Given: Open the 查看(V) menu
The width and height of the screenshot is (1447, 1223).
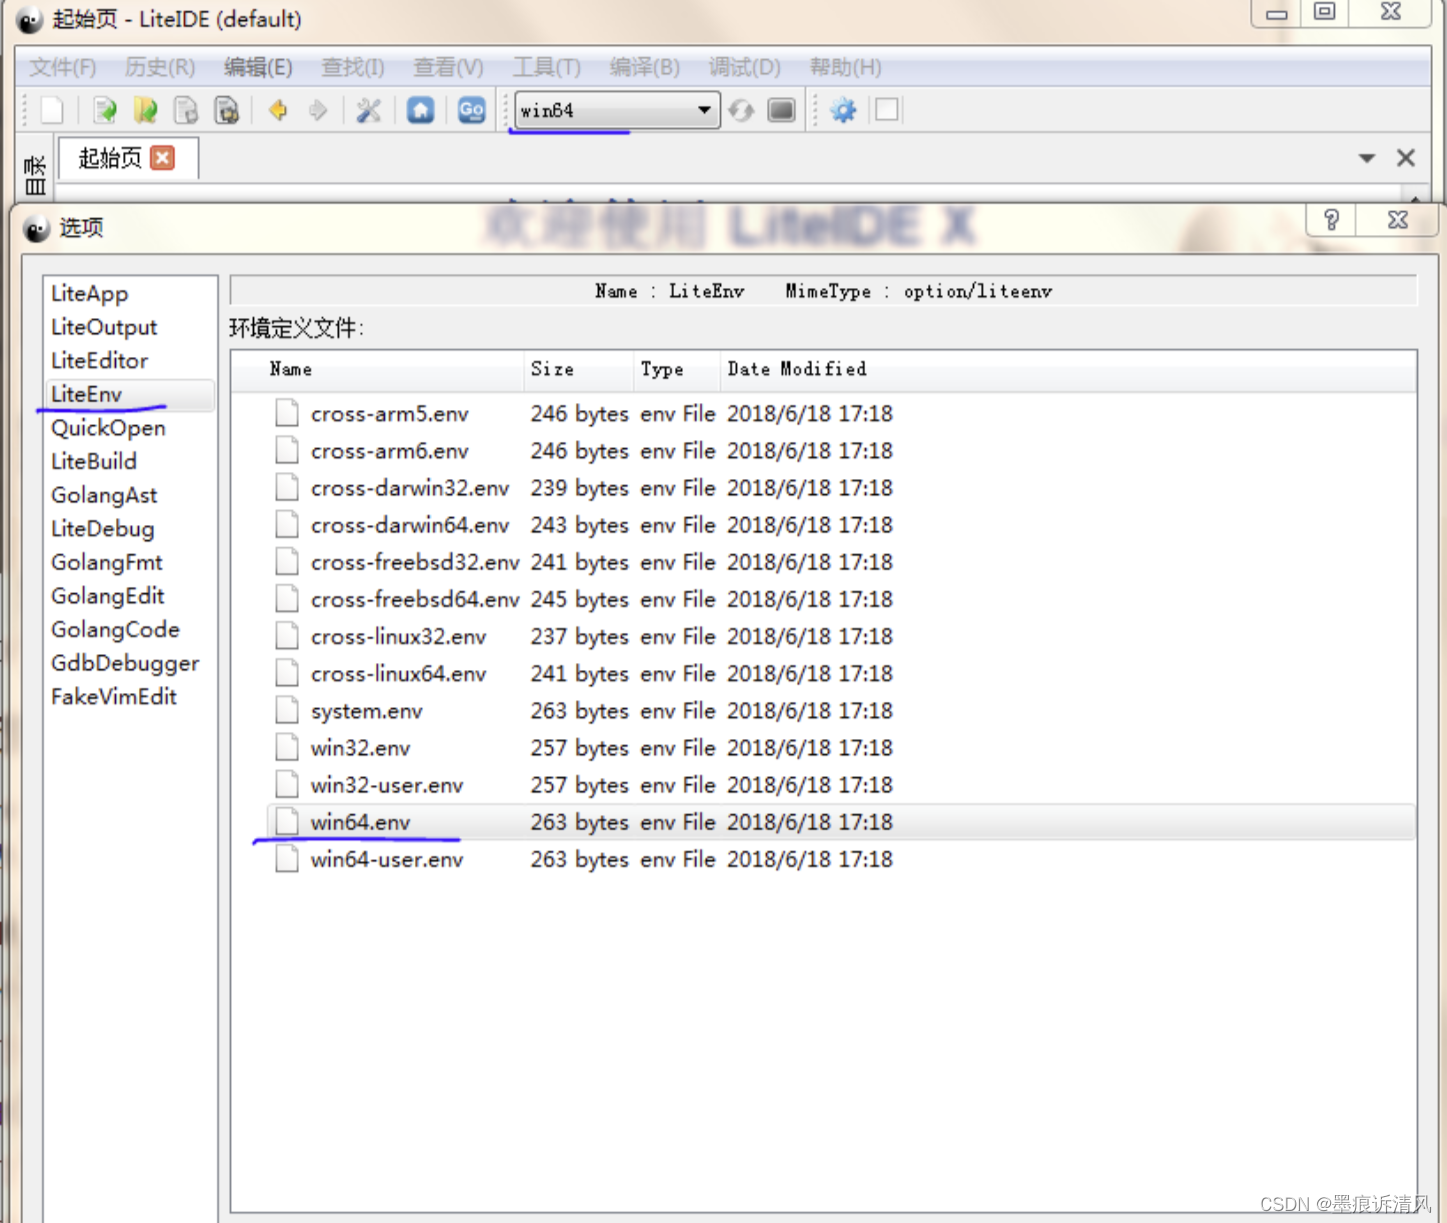Looking at the screenshot, I should [449, 67].
